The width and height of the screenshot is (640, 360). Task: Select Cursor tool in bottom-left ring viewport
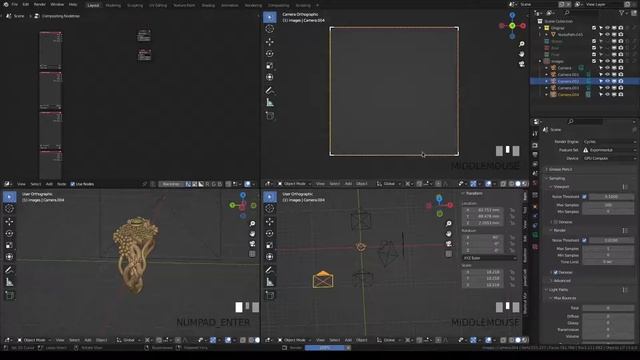9,209
